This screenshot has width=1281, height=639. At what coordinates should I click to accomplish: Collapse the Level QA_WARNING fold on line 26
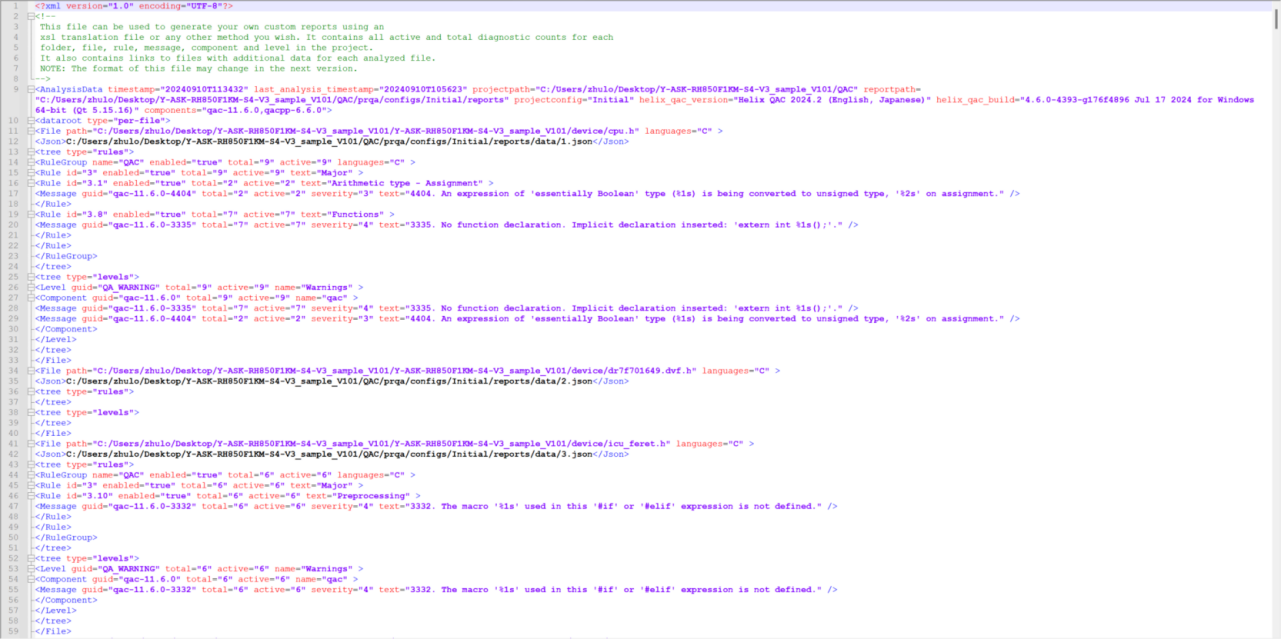click(31, 287)
